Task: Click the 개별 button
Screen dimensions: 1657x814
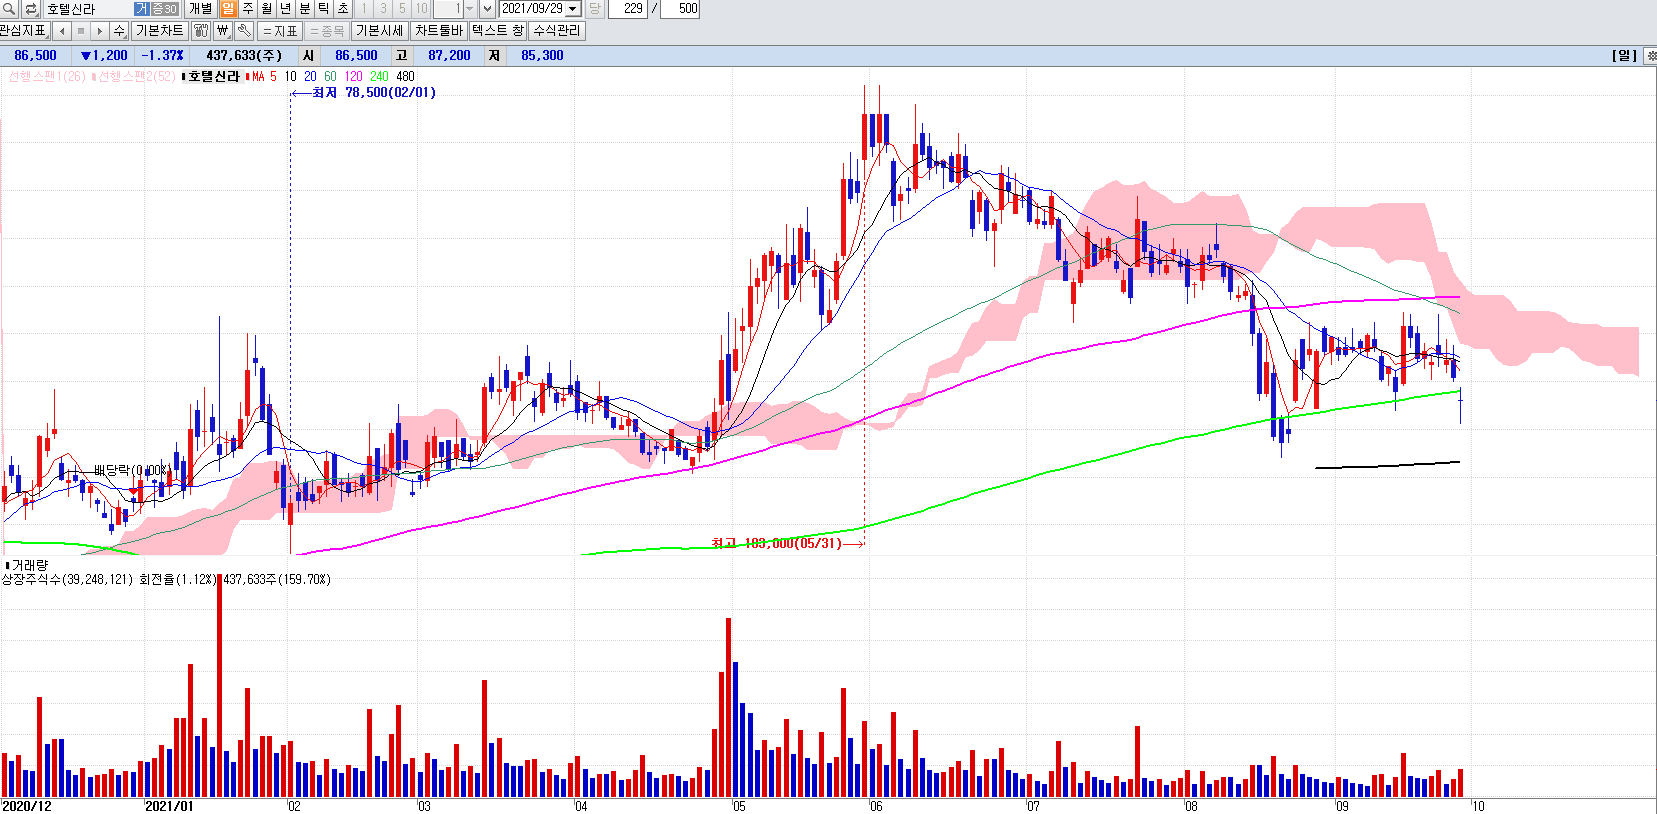Action: tap(200, 9)
